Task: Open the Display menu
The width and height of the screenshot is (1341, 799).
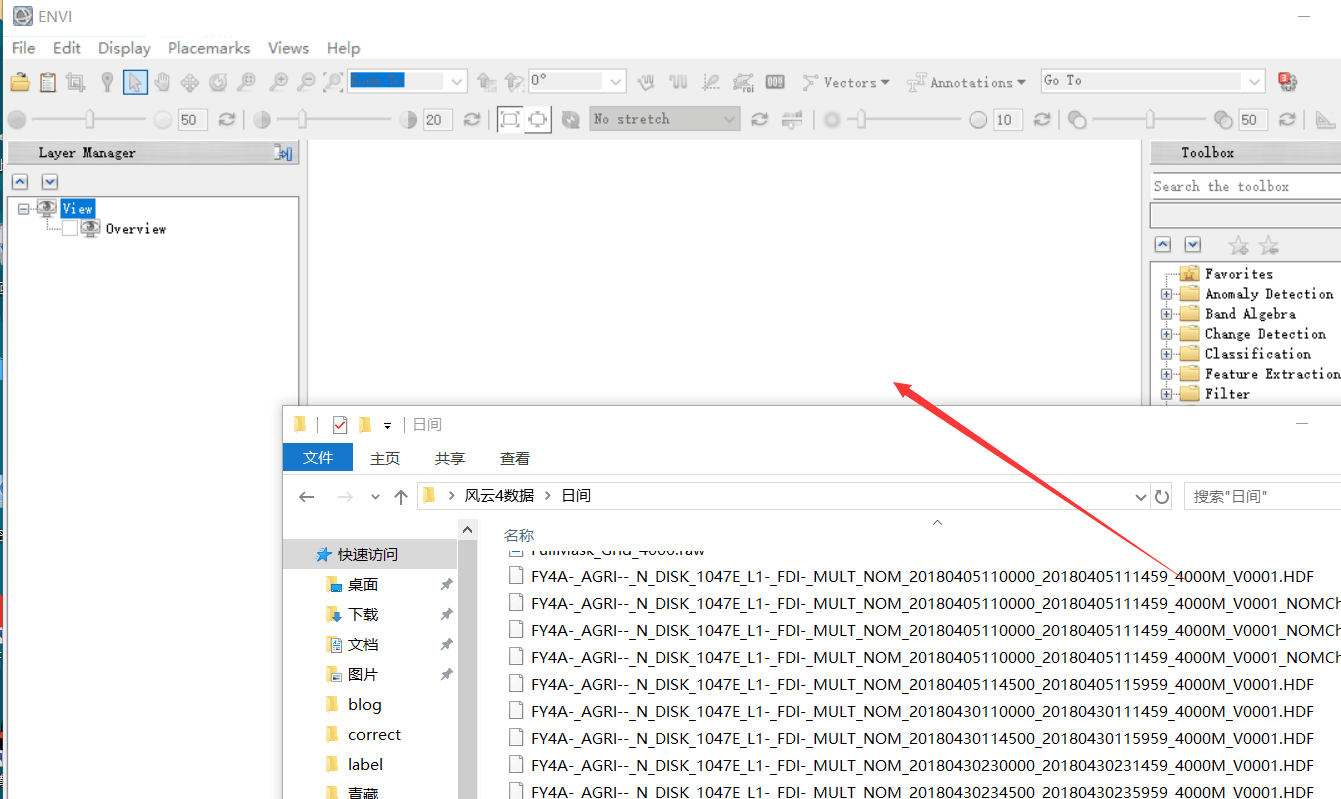Action: (124, 48)
